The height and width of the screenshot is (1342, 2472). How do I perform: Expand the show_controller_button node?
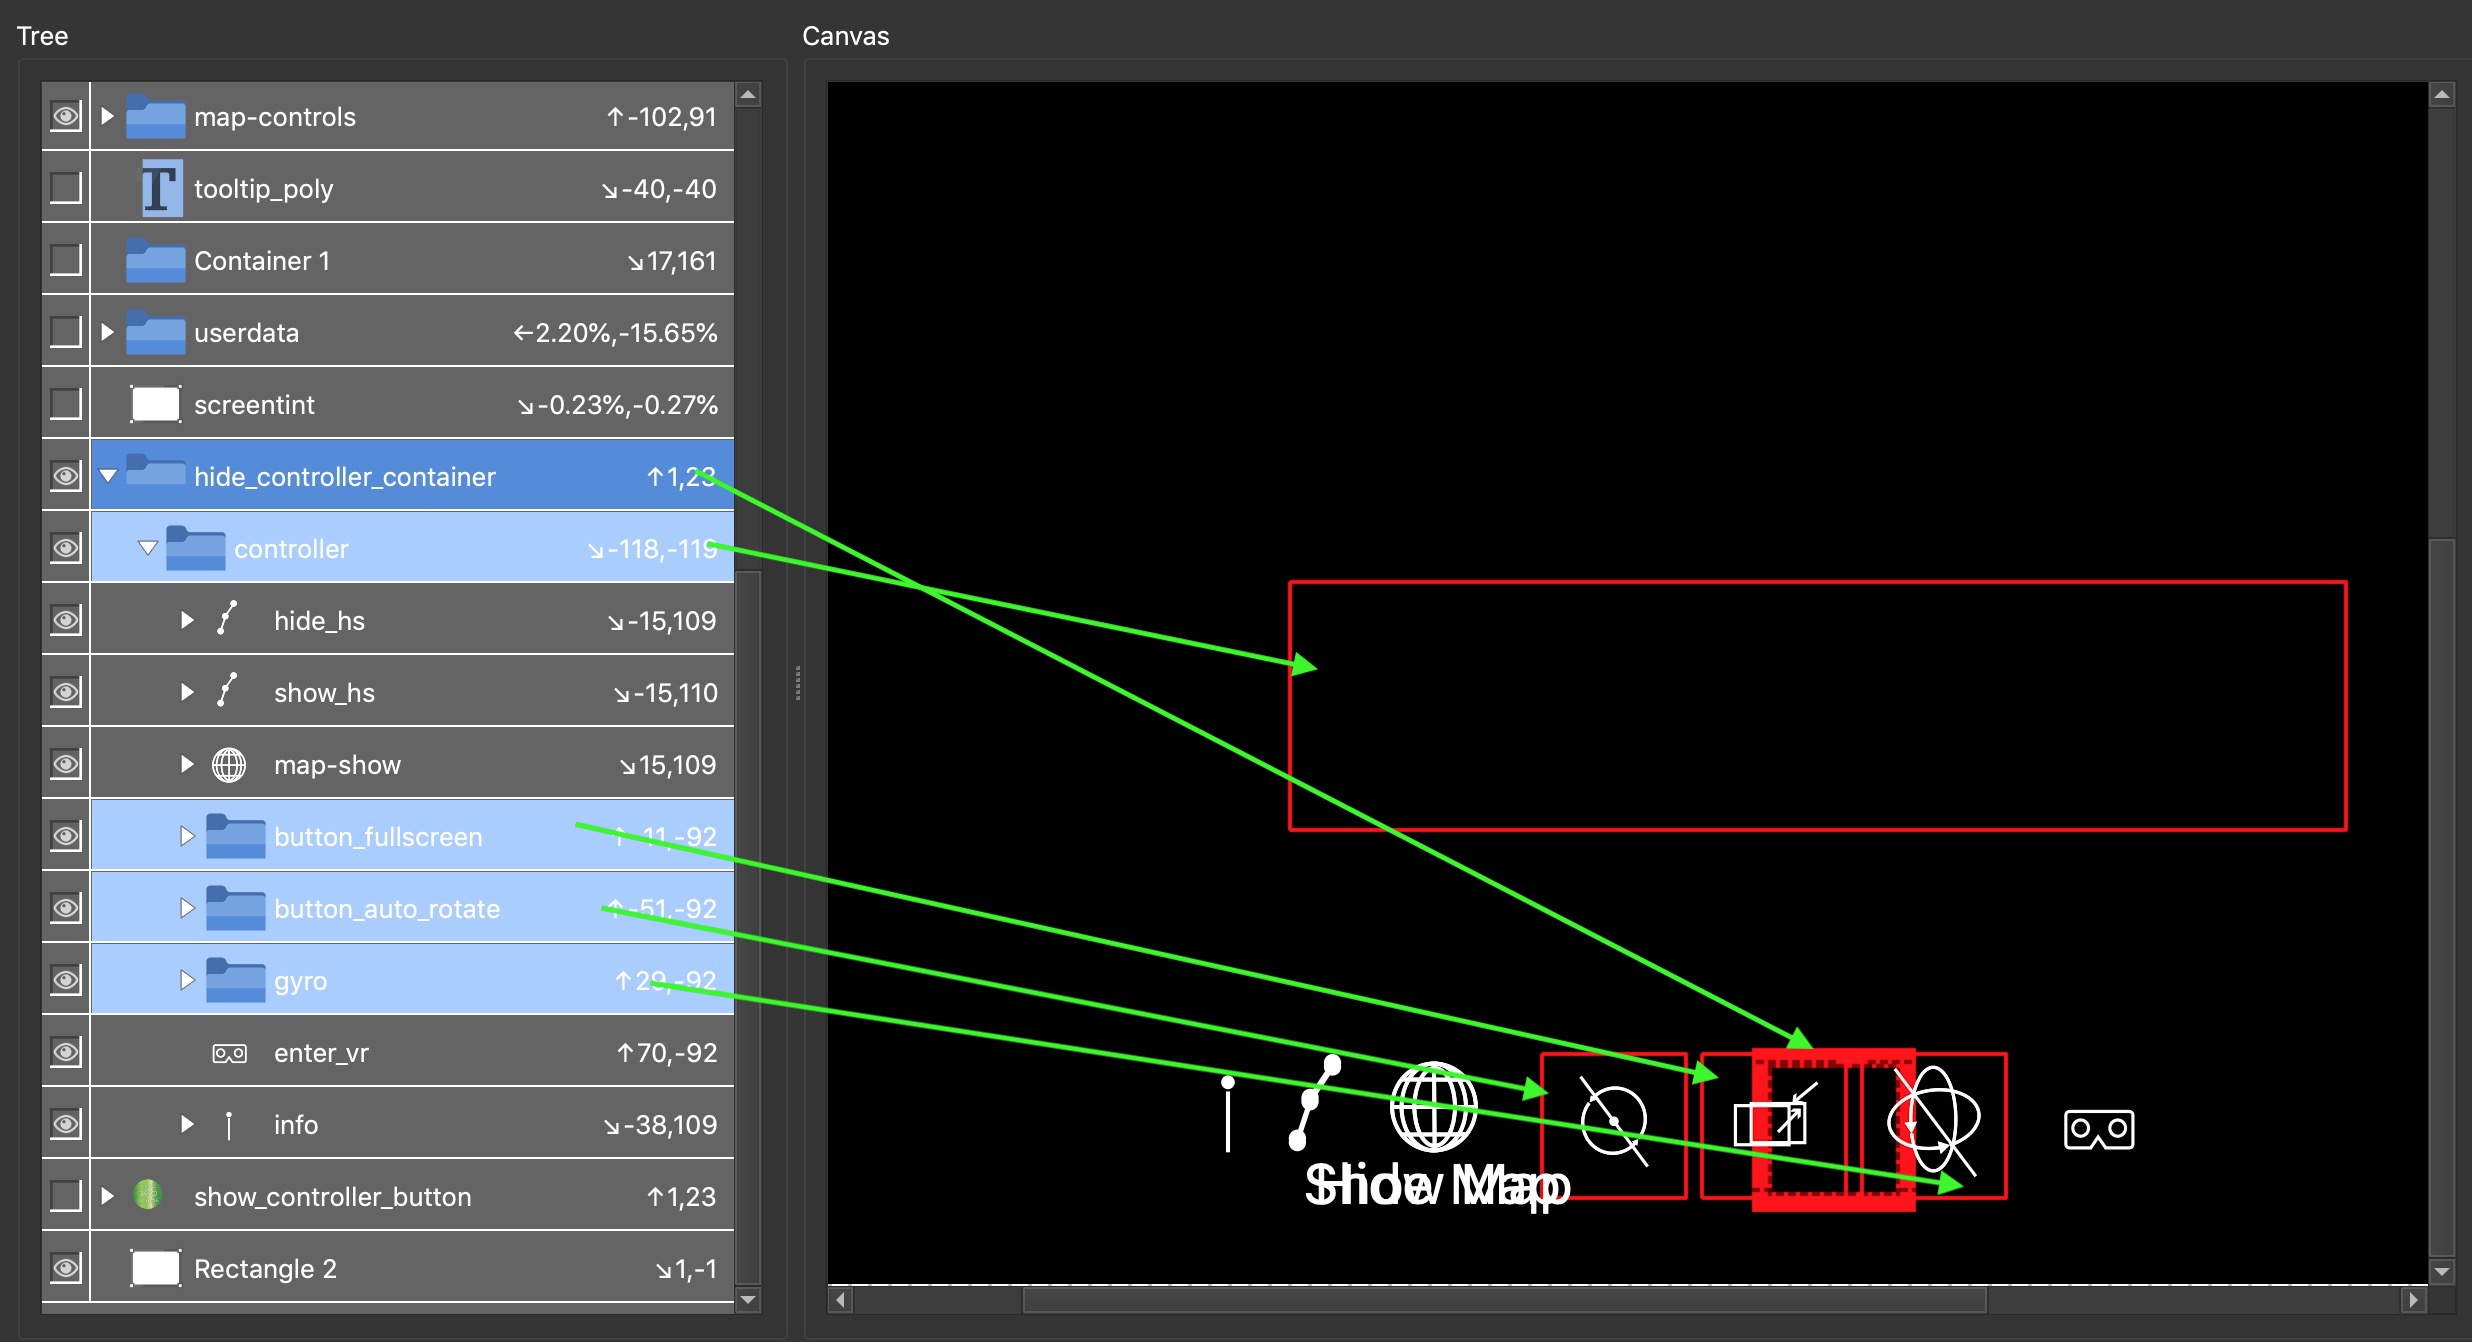point(107,1196)
